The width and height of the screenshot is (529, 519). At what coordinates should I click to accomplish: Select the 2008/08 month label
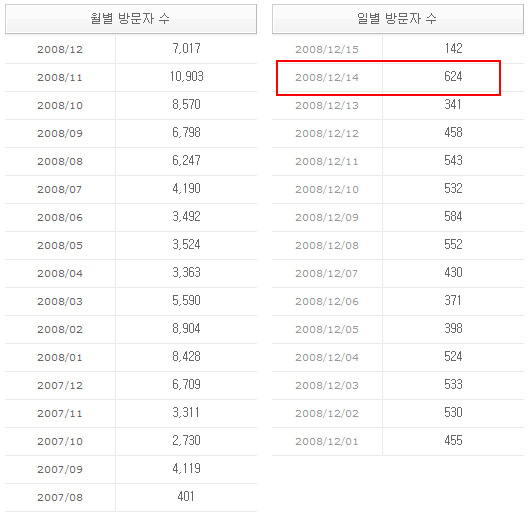60,162
